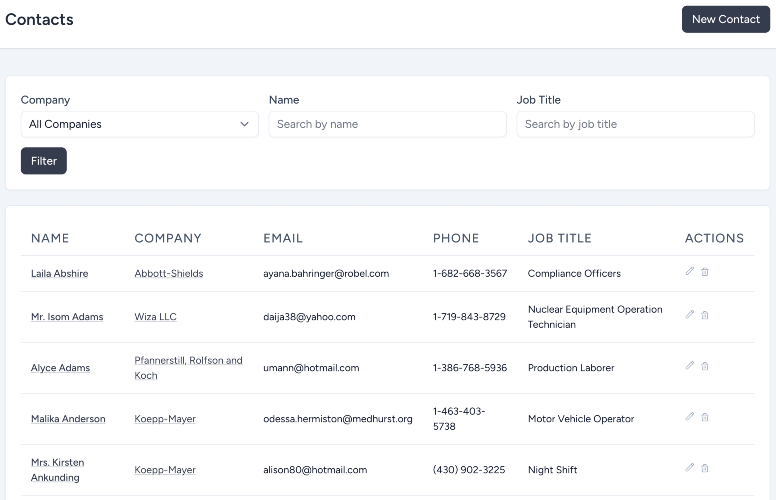Screen dimensions: 776x500
Task: Delete Laila Abshire's contact via trash icon
Action: [705, 272]
